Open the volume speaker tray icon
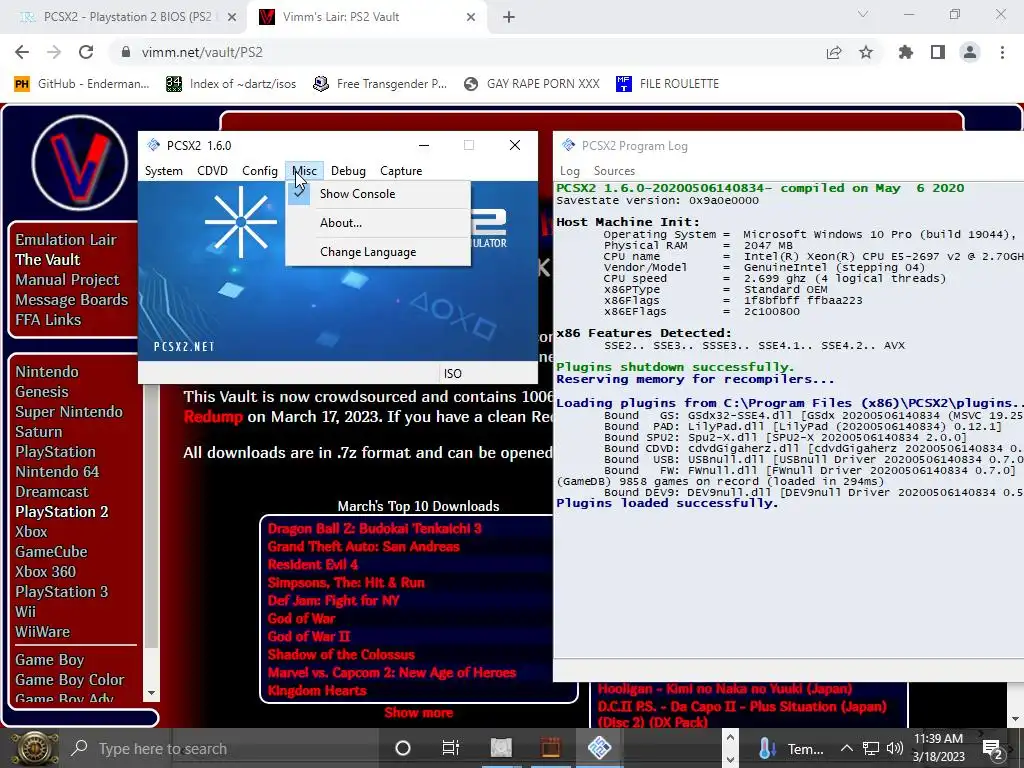This screenshot has width=1024, height=768. tap(895, 748)
